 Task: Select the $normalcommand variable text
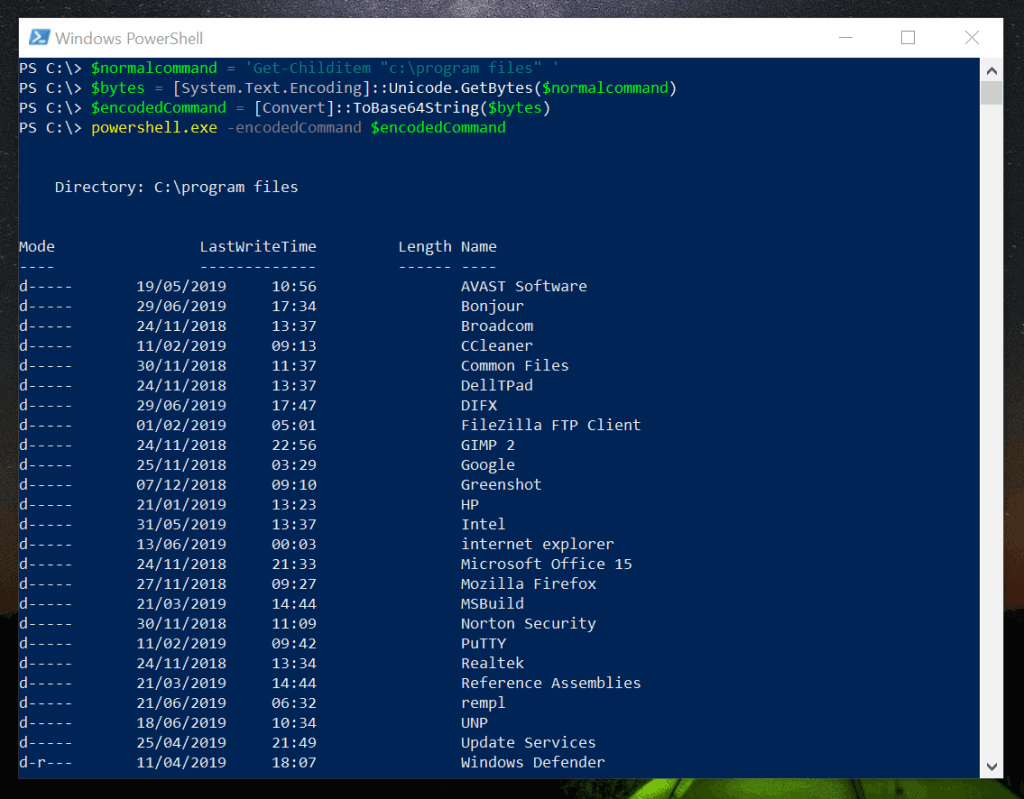click(153, 67)
